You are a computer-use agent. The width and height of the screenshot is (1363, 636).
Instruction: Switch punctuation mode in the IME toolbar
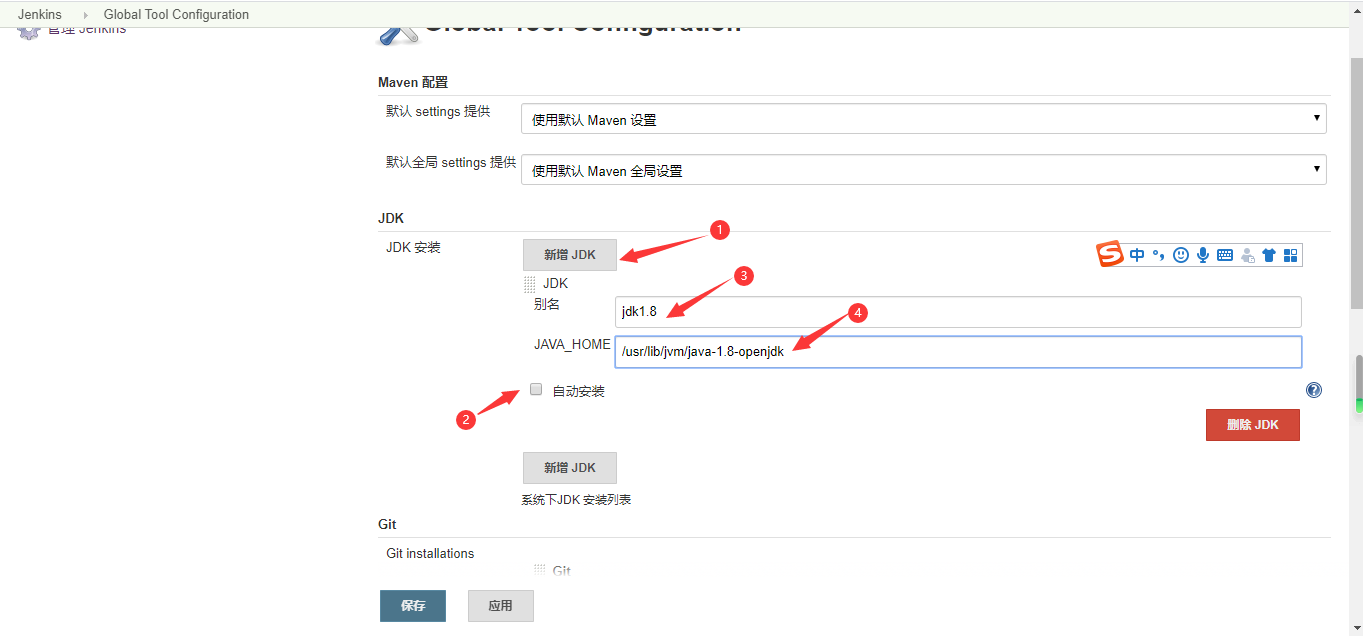(x=1159, y=255)
